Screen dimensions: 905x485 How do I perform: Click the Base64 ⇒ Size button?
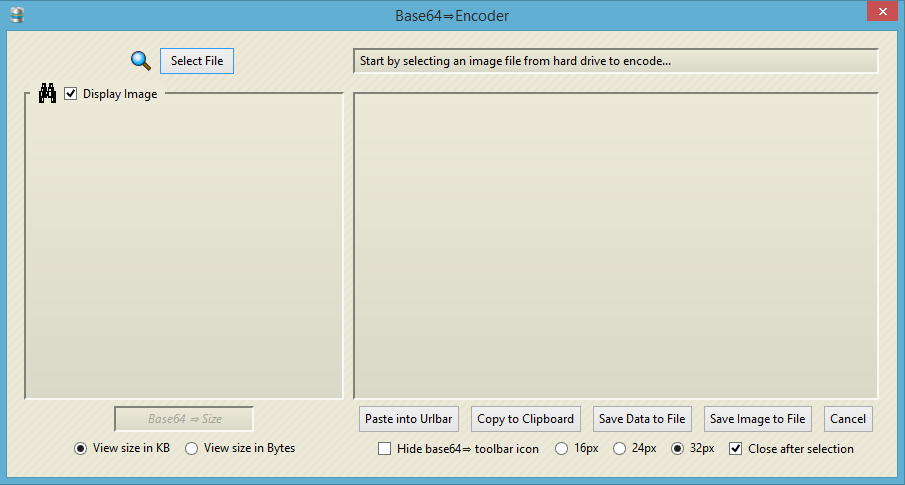[184, 419]
